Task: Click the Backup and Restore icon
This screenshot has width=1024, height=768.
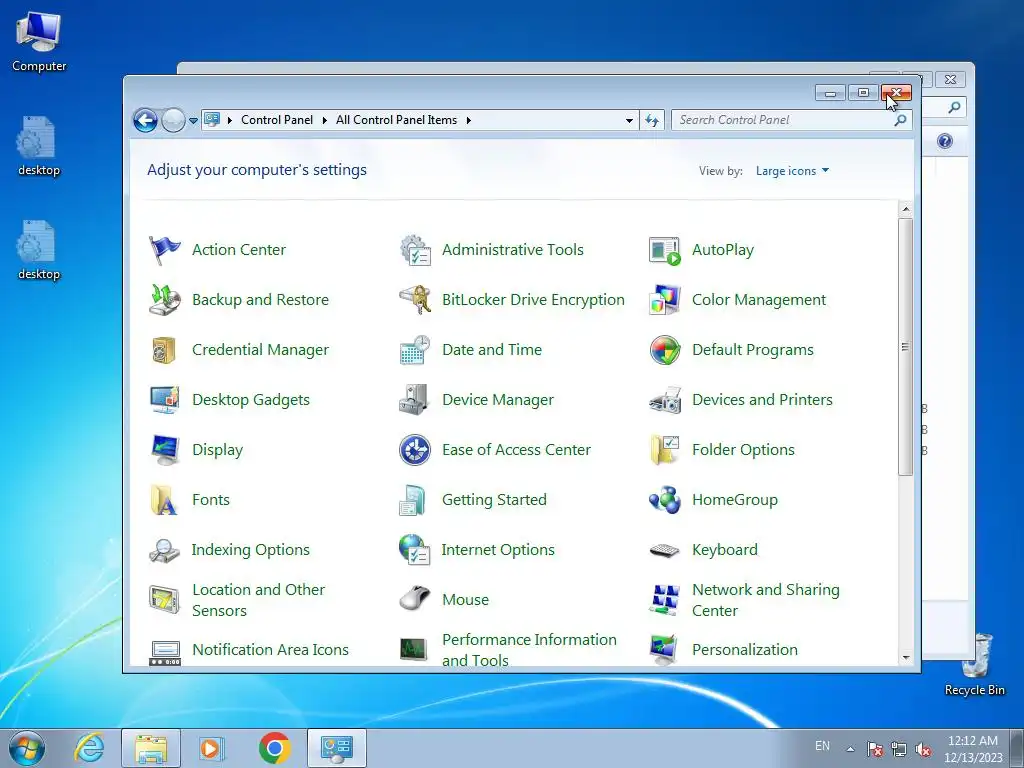Action: pos(164,300)
